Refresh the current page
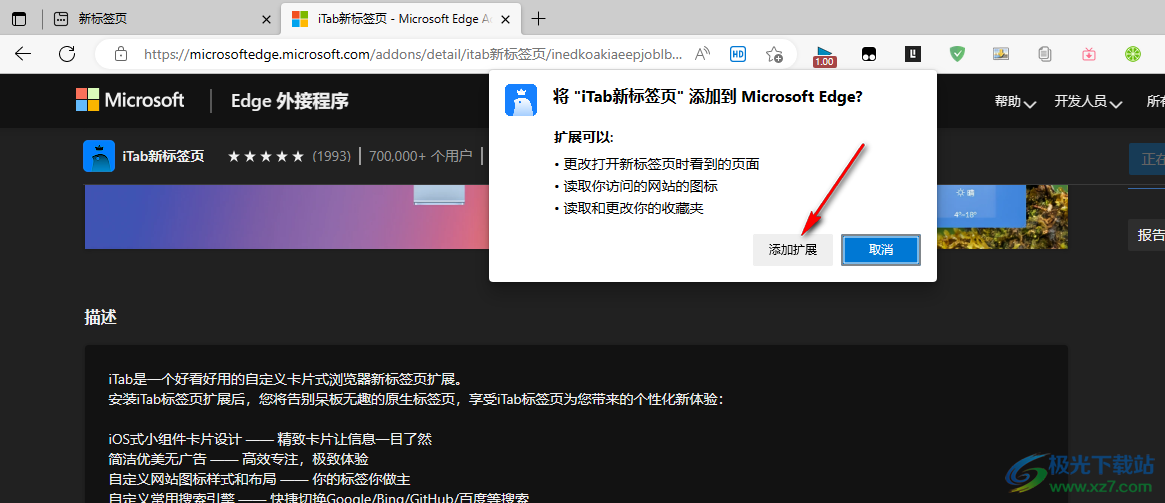 pyautogui.click(x=67, y=53)
